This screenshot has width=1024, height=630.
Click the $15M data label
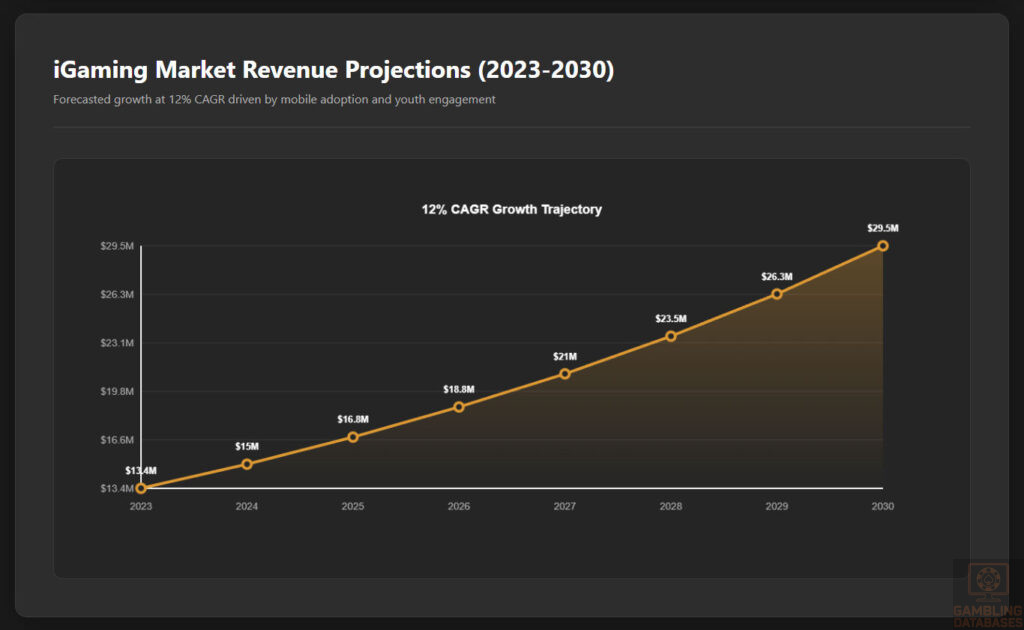pyautogui.click(x=246, y=446)
